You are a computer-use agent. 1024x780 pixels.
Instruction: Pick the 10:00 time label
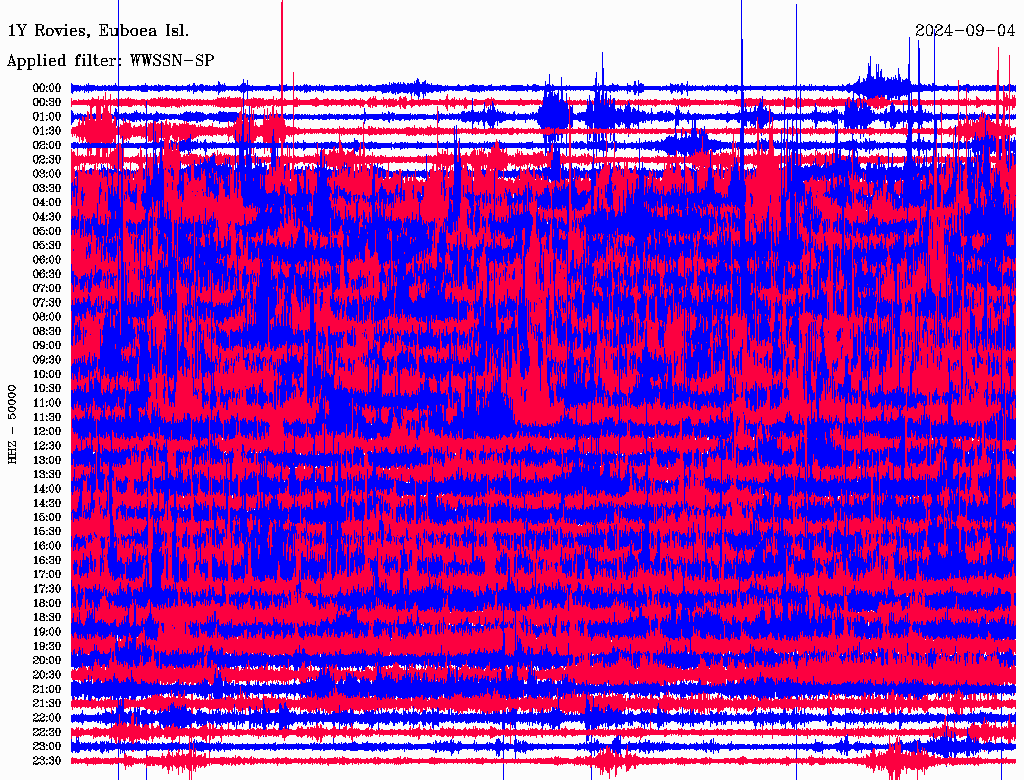[47, 374]
